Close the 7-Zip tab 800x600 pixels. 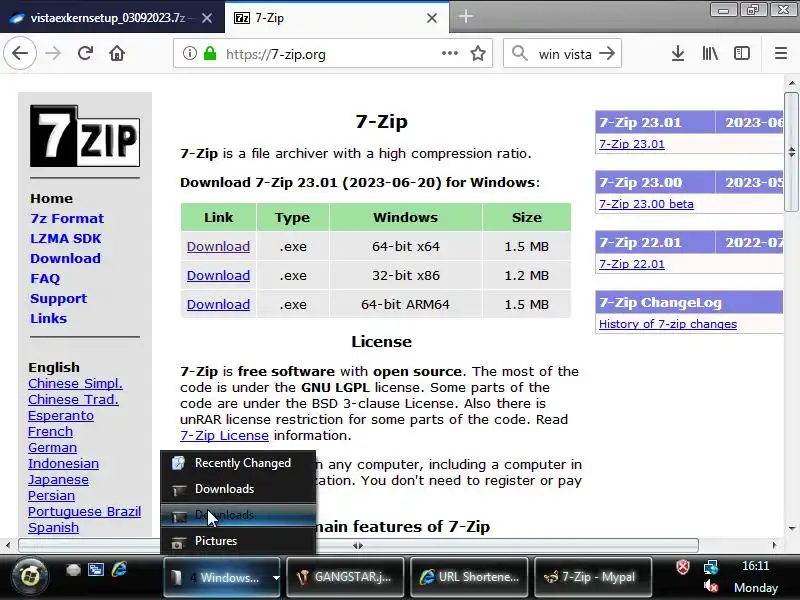click(x=432, y=18)
